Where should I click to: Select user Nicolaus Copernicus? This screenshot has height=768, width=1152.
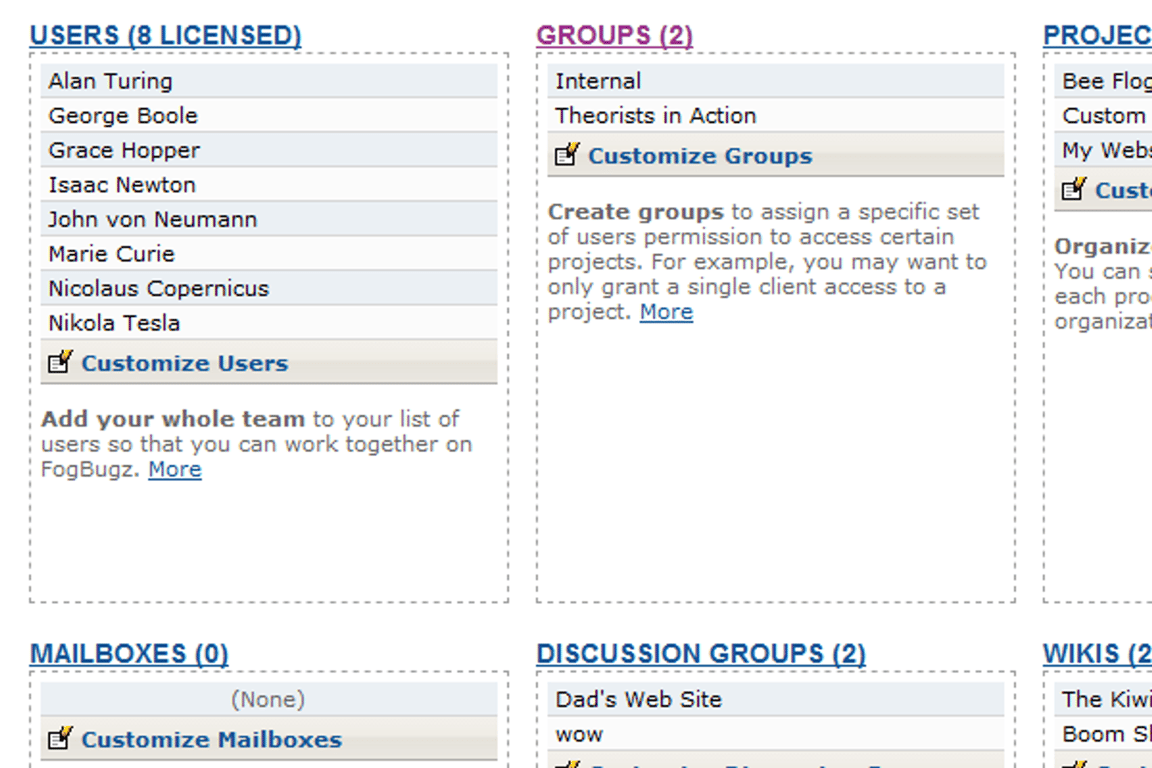click(x=269, y=288)
